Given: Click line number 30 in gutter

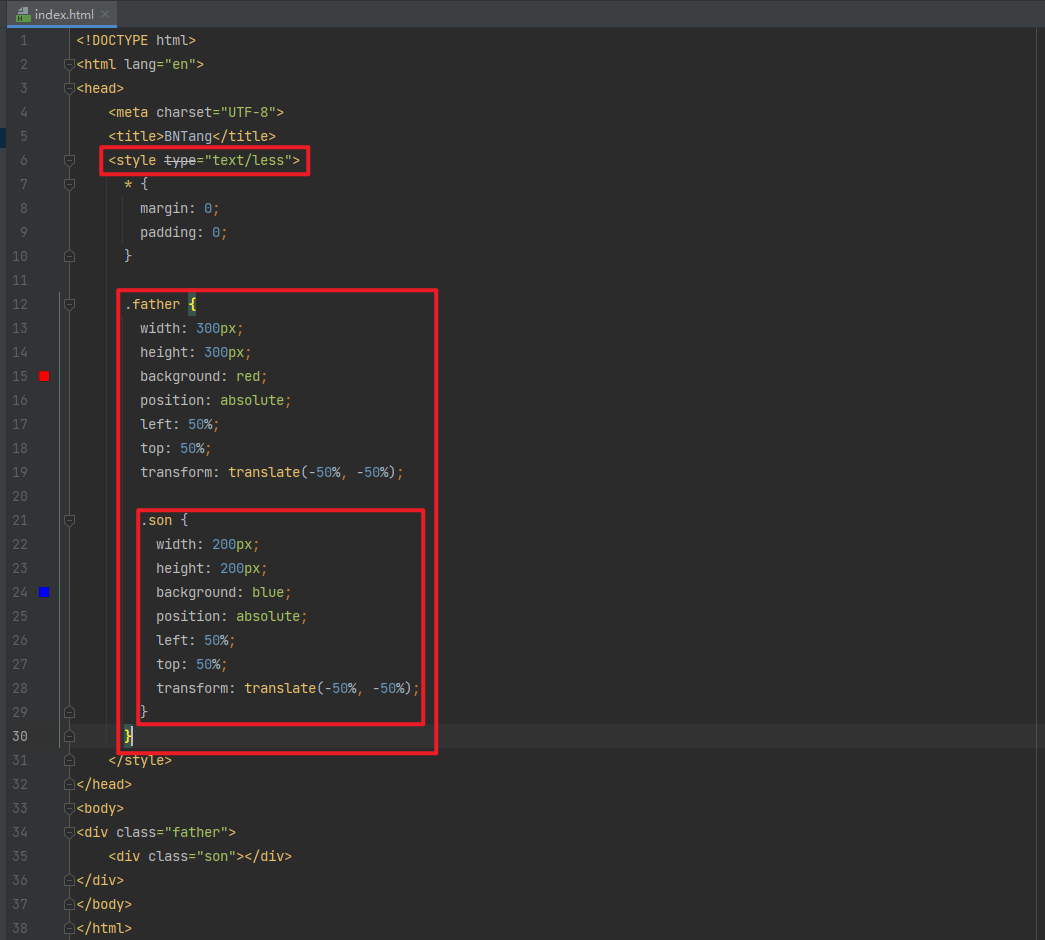Looking at the screenshot, I should click(x=20, y=736).
